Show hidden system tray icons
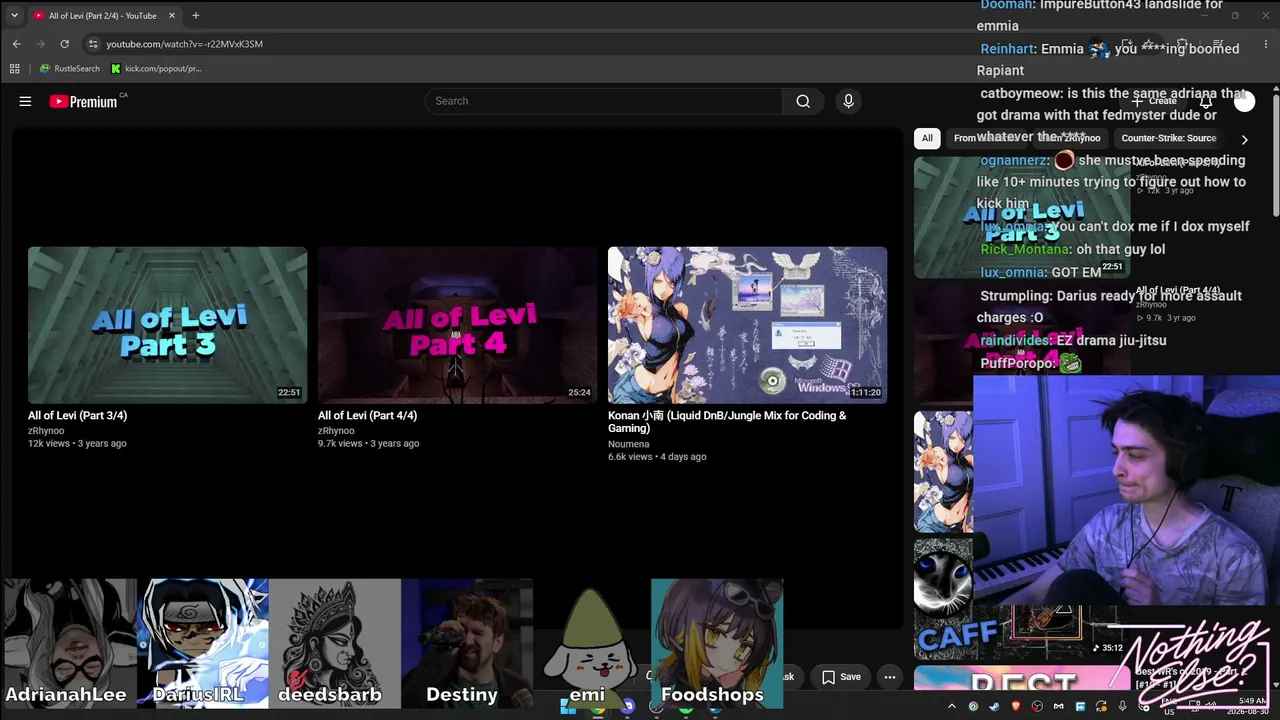 (952, 707)
